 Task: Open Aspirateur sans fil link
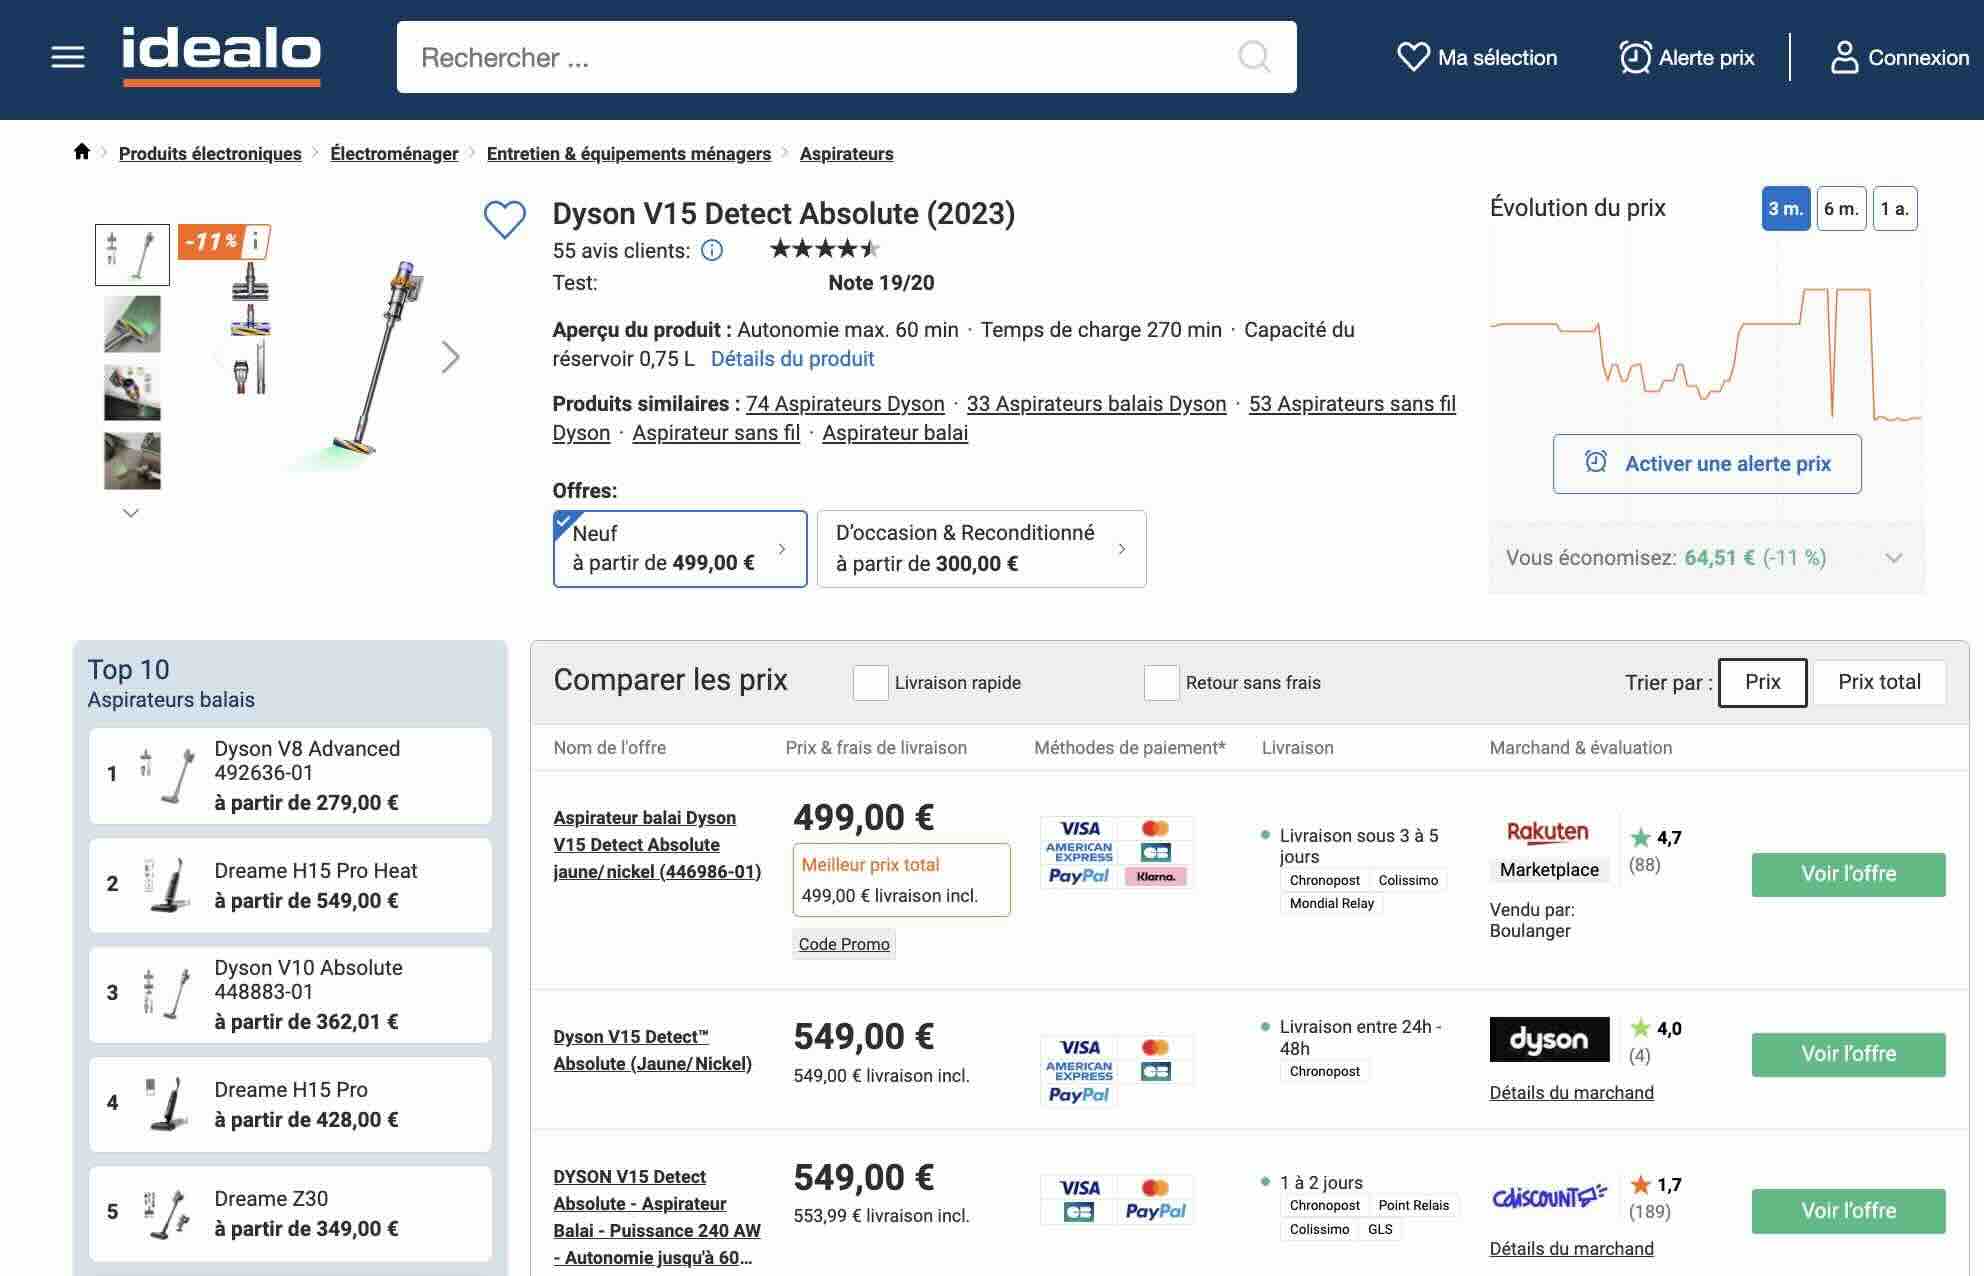coord(716,433)
